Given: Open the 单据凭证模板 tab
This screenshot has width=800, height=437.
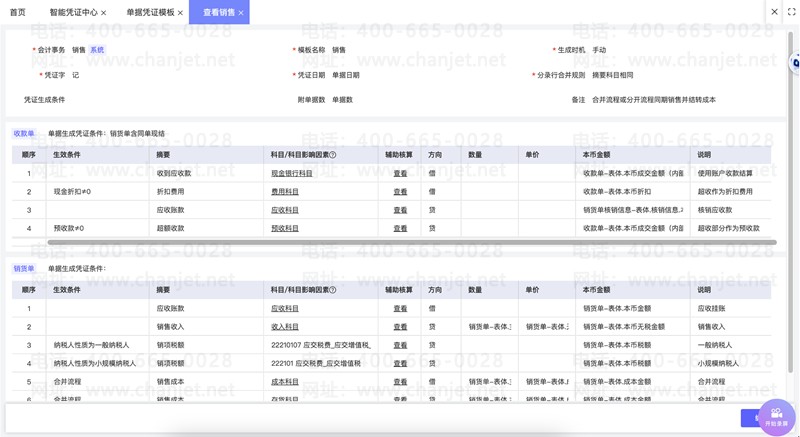Looking at the screenshot, I should point(151,12).
